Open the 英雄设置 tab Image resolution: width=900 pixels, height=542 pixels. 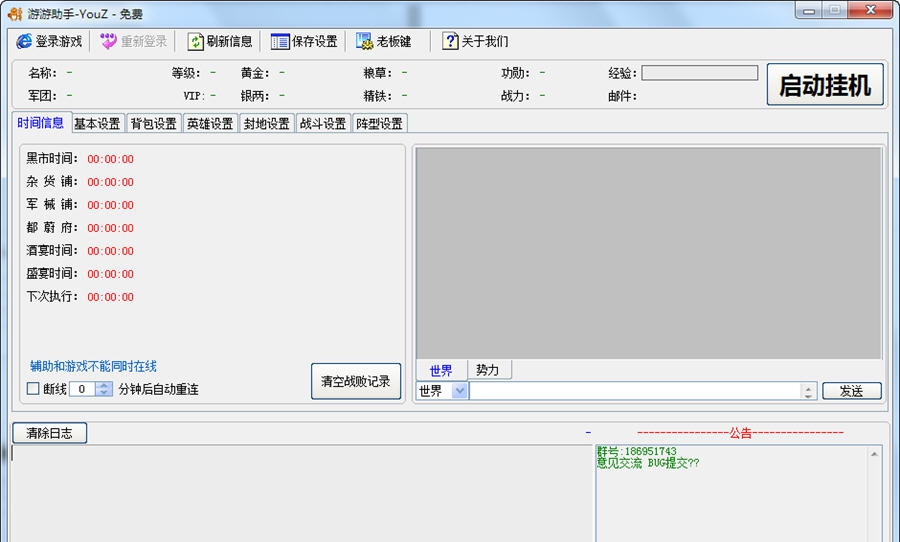click(x=210, y=123)
